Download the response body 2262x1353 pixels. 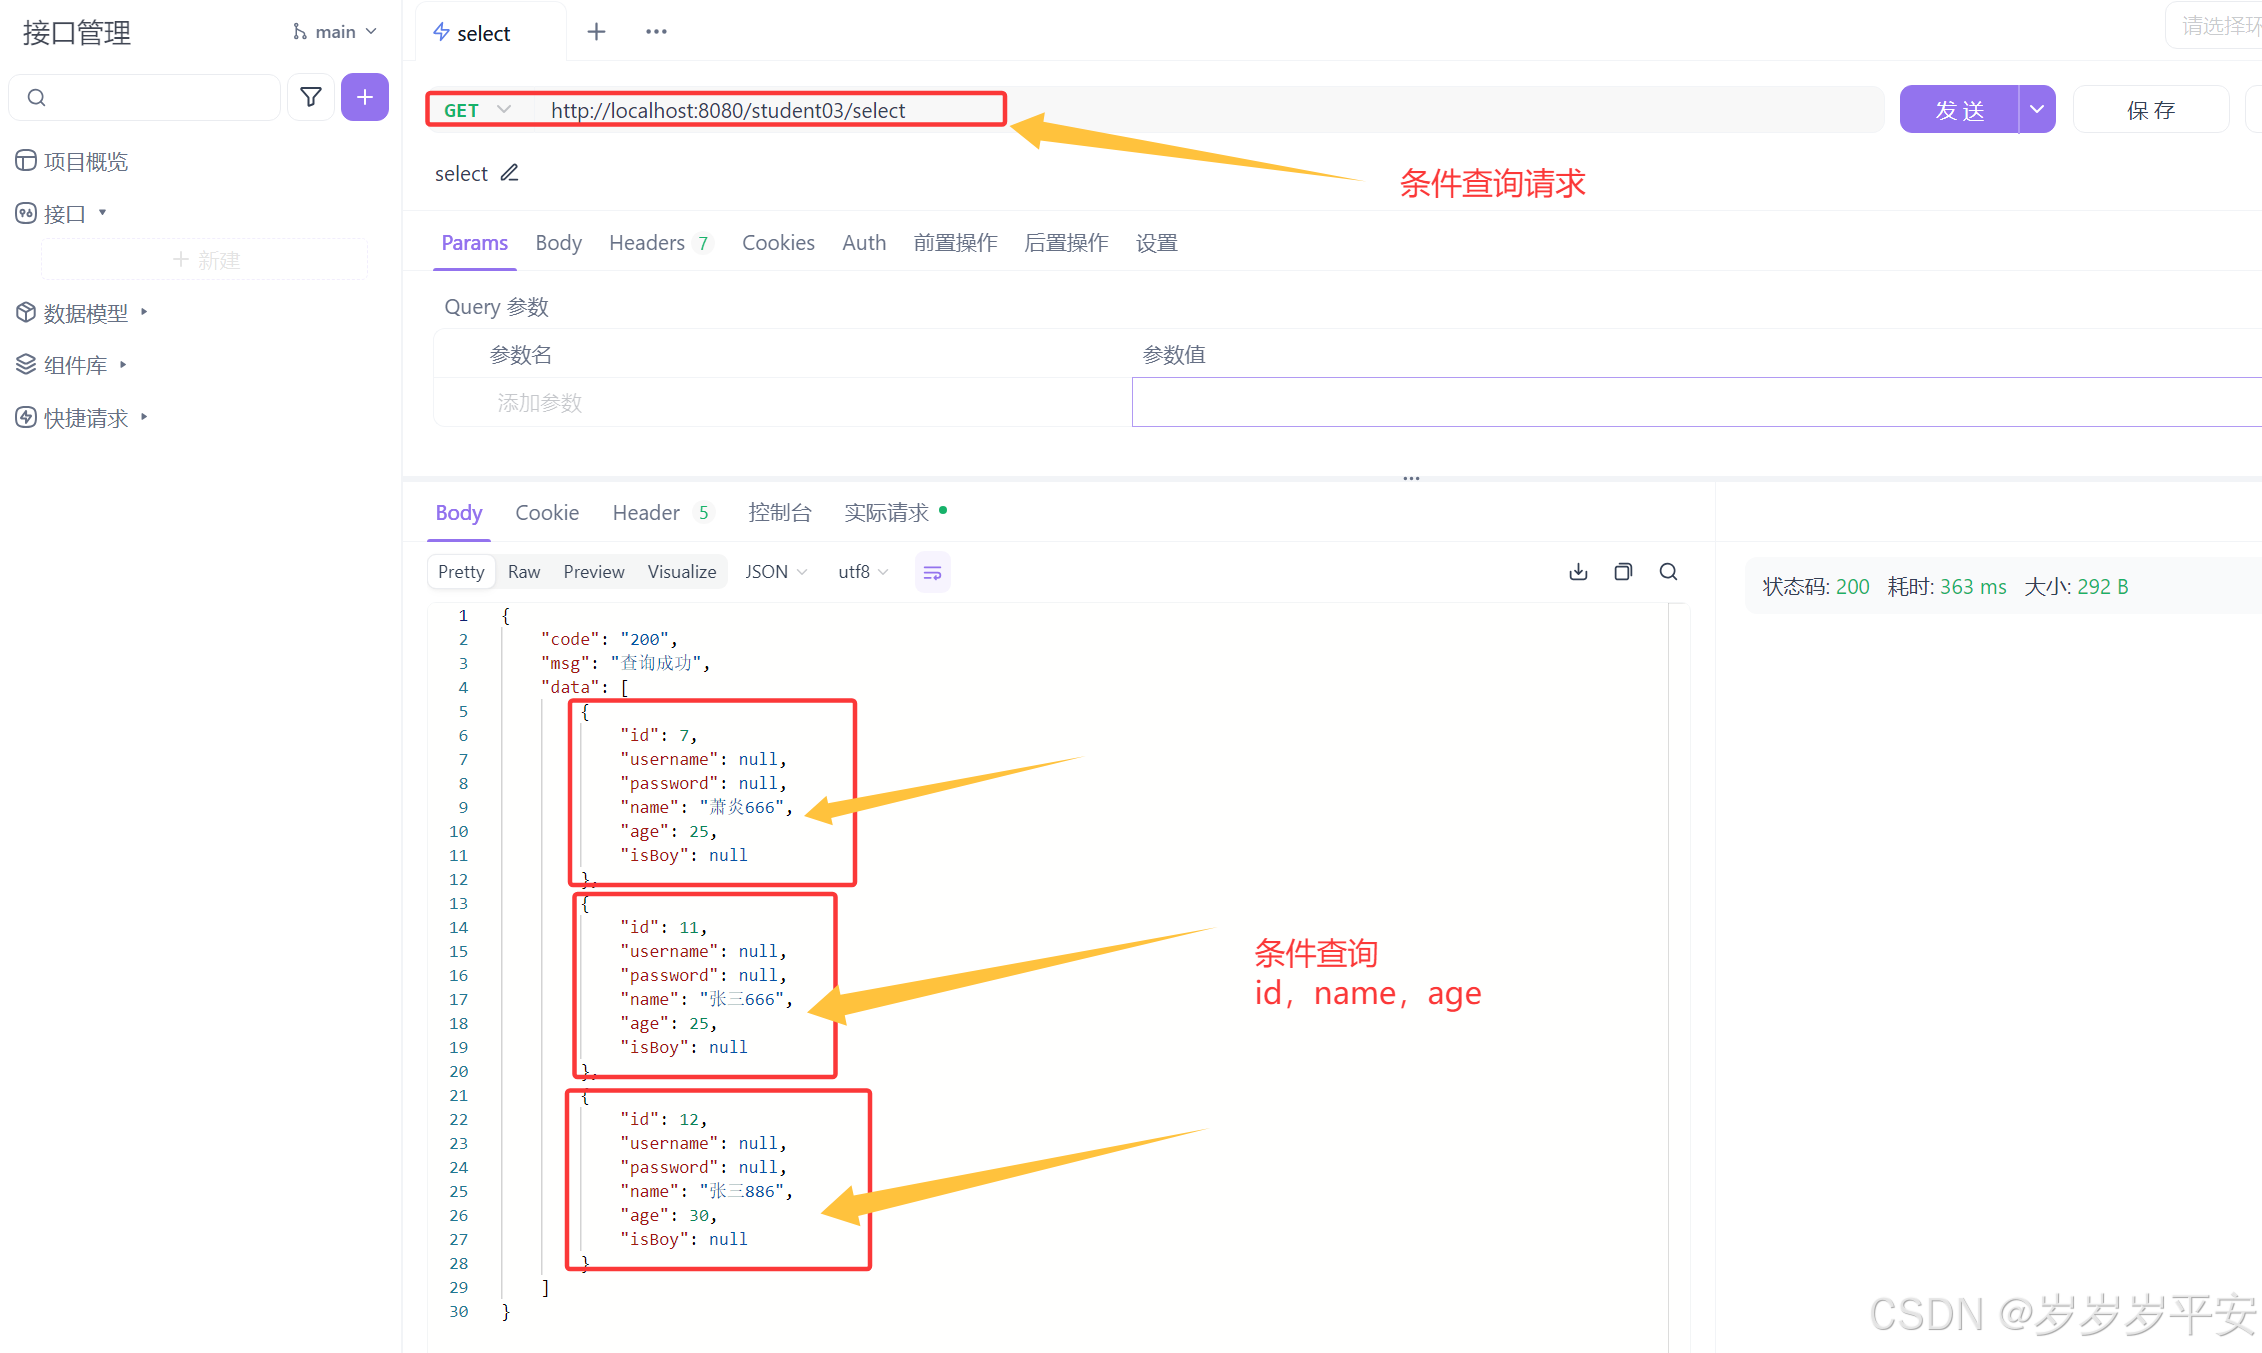point(1578,572)
